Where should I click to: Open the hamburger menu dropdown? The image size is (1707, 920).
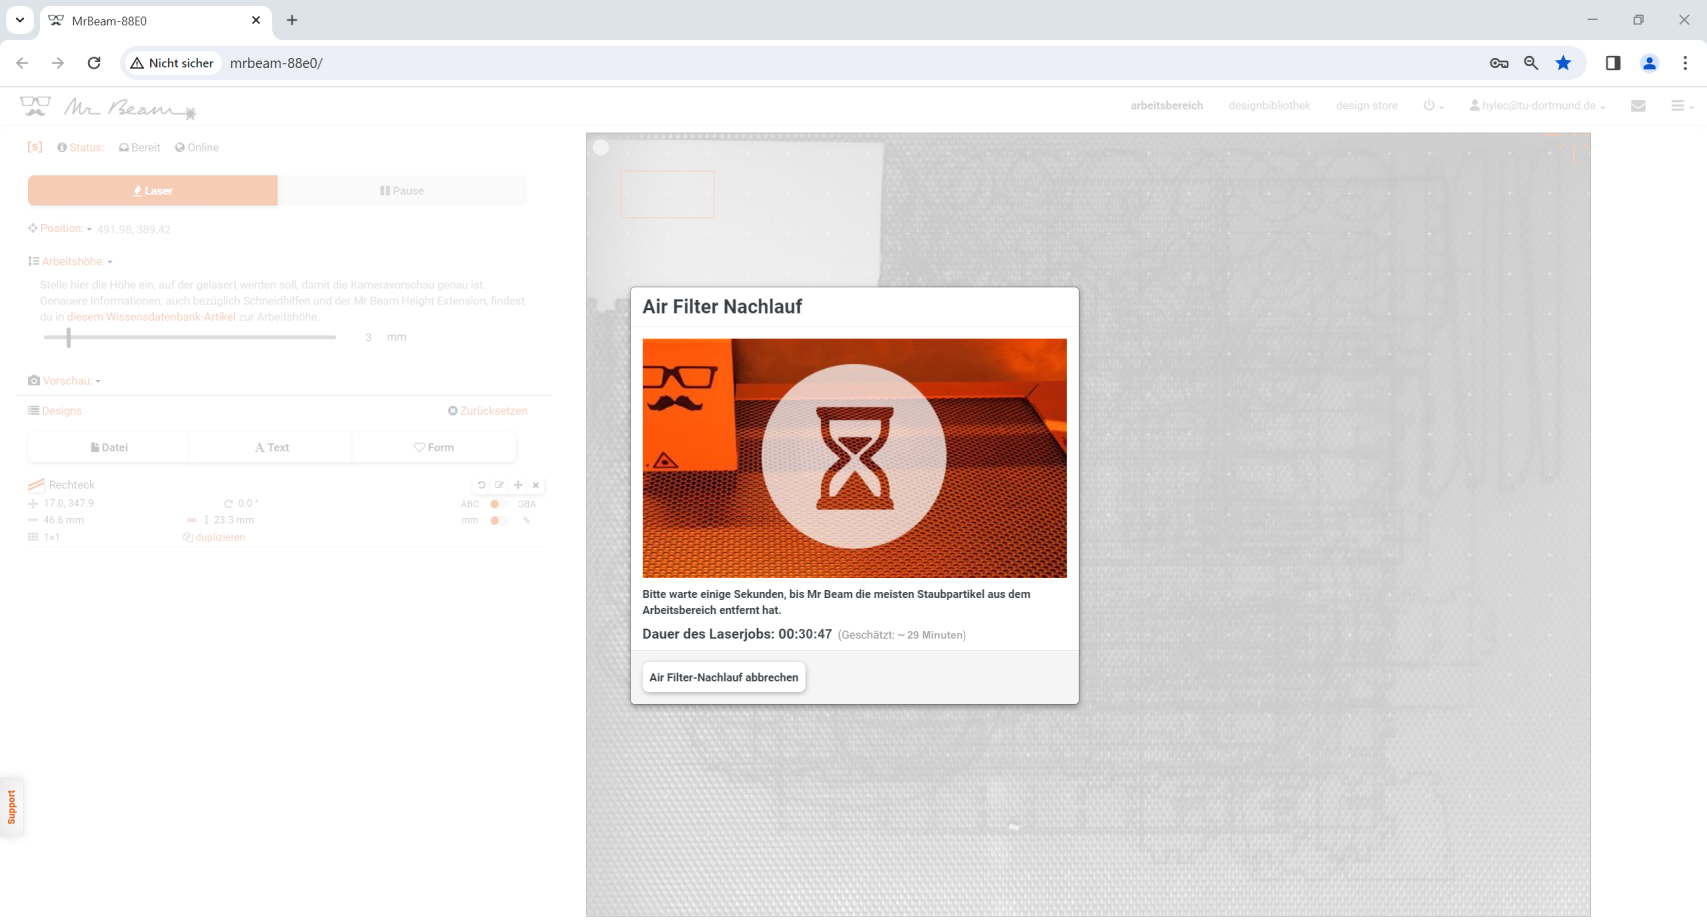click(x=1682, y=105)
